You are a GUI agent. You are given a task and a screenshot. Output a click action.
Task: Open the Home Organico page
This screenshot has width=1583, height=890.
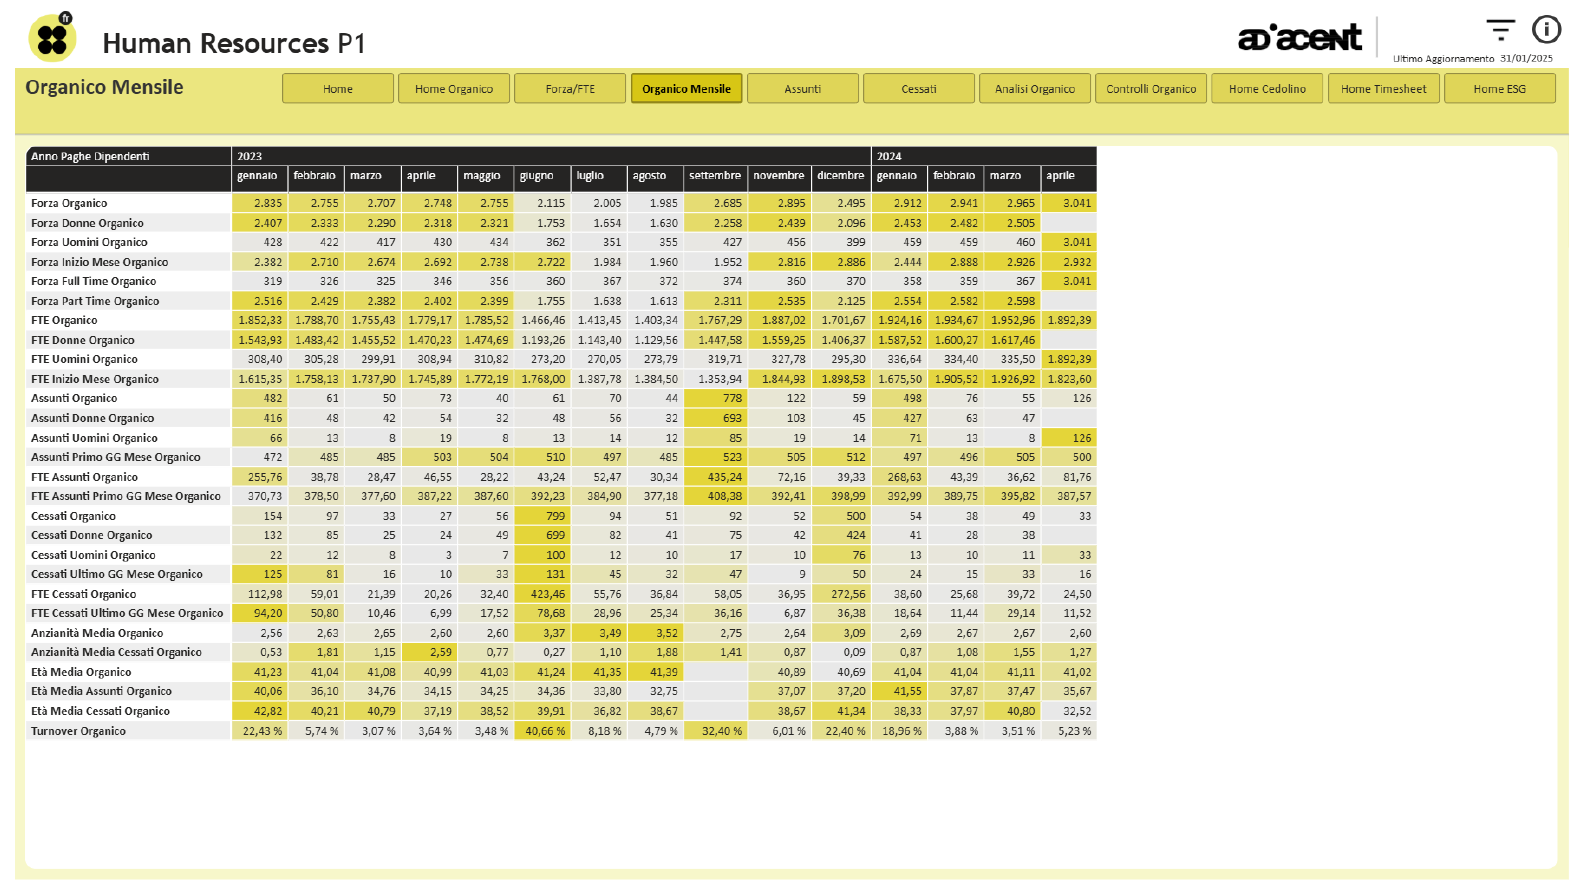point(454,89)
